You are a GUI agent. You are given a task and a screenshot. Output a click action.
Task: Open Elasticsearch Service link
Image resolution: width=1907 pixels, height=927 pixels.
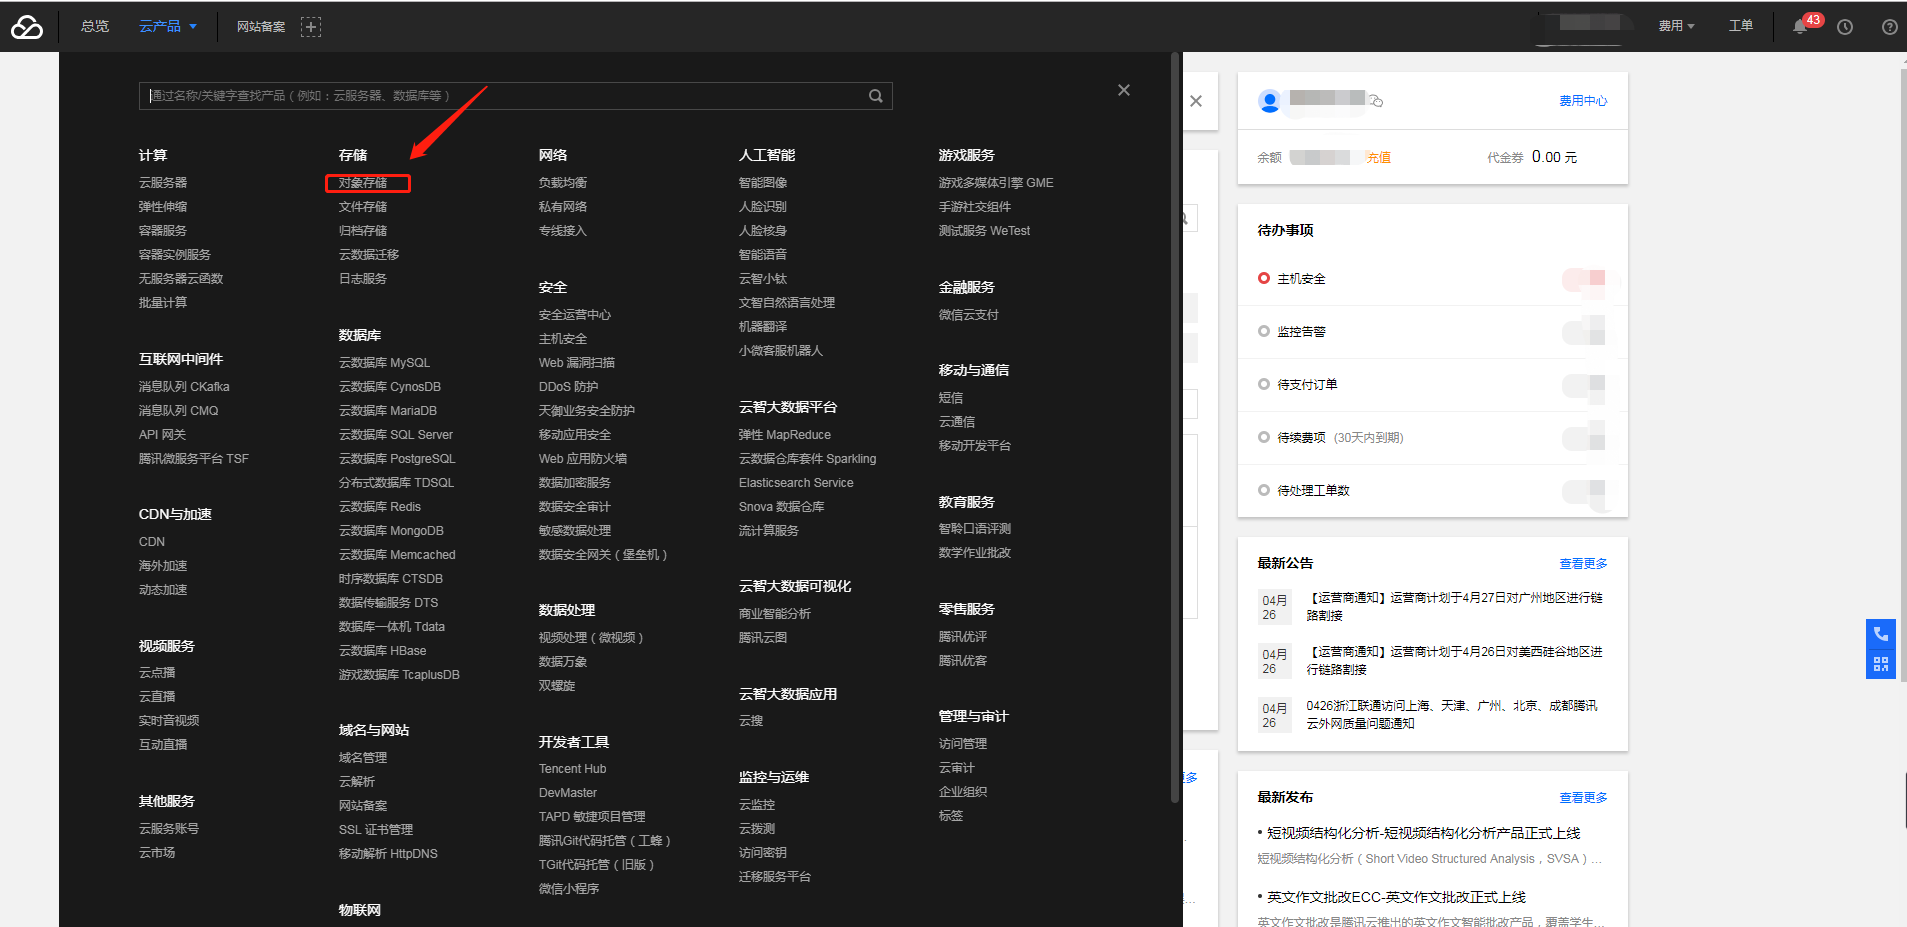point(796,483)
